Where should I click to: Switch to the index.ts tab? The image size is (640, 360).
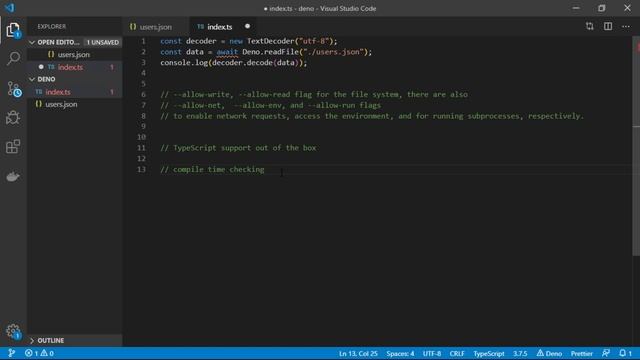[223, 27]
